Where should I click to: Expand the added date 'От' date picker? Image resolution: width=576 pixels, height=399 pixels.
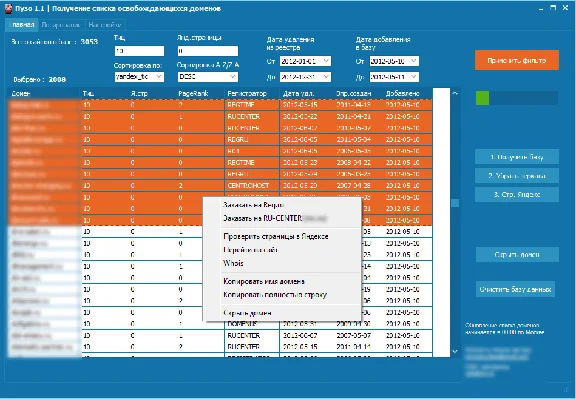tap(414, 61)
